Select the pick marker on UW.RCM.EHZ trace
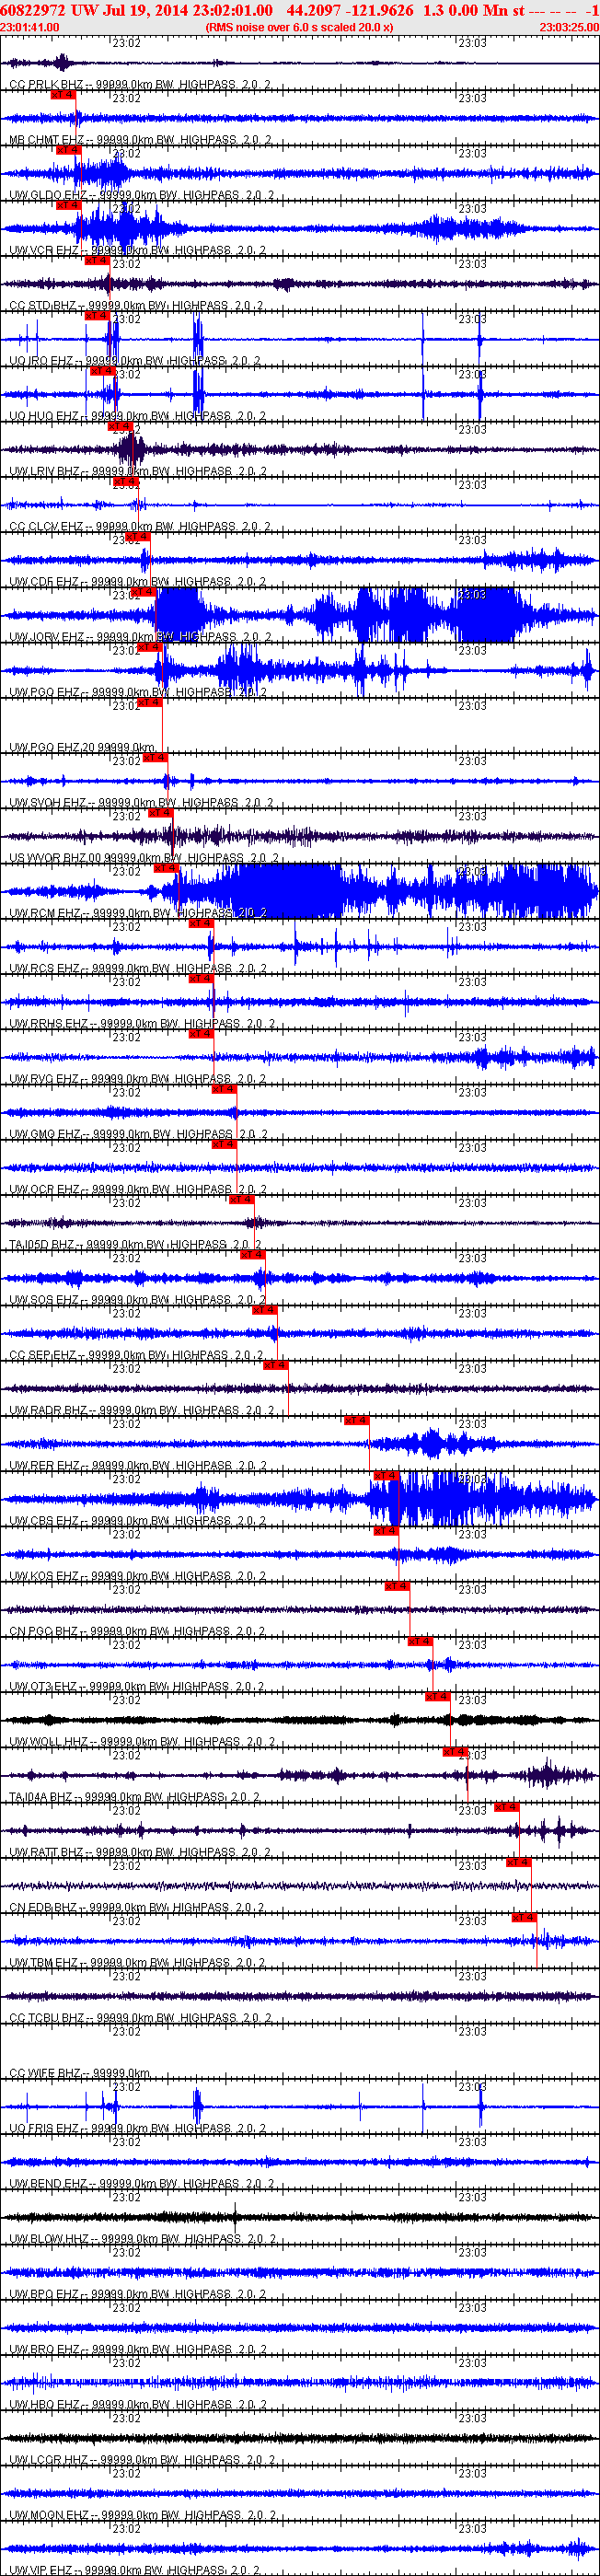600x2576 pixels. pyautogui.click(x=166, y=868)
